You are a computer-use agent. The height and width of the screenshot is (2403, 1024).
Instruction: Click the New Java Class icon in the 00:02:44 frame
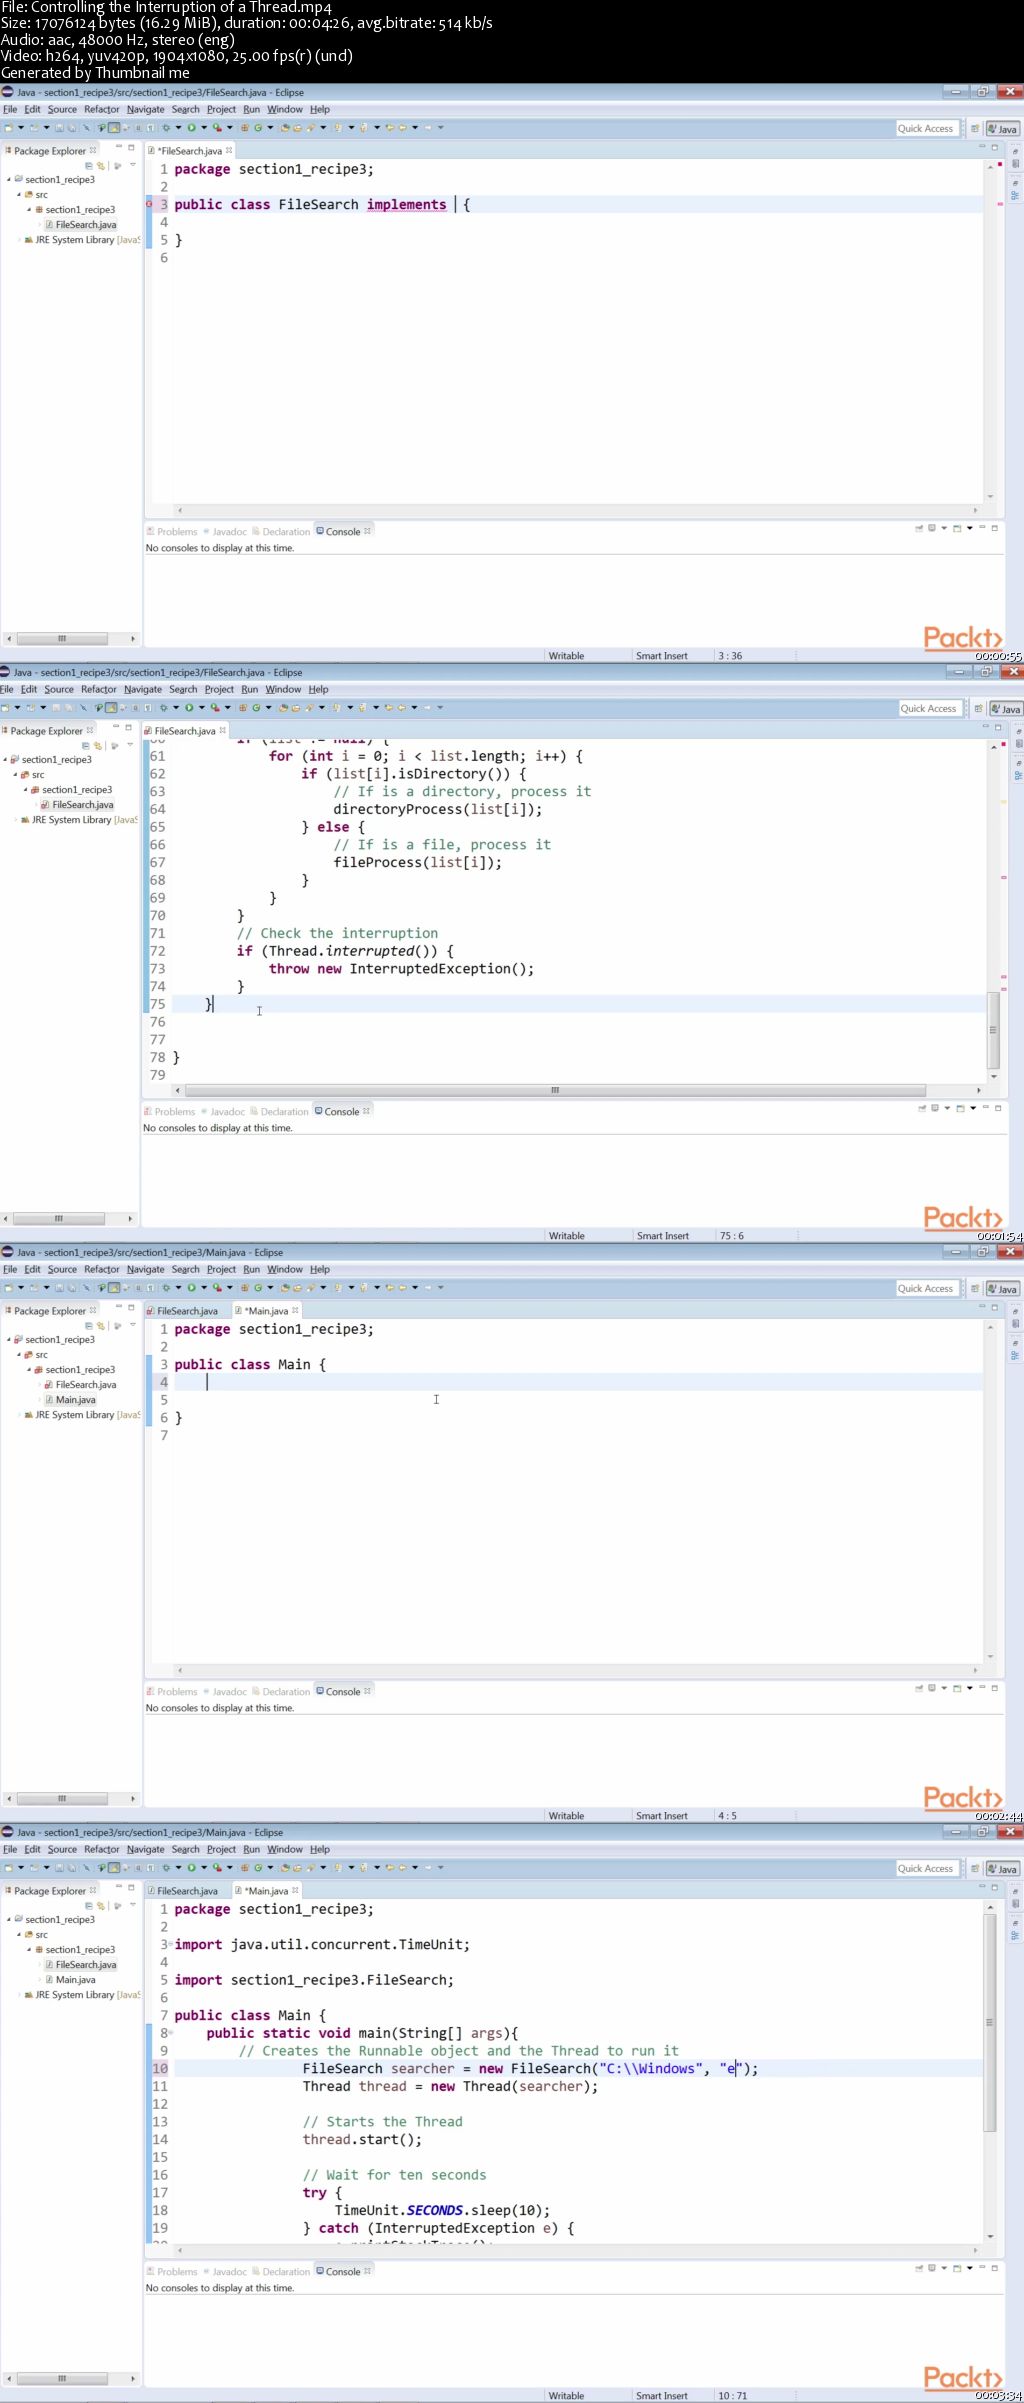(258, 1288)
